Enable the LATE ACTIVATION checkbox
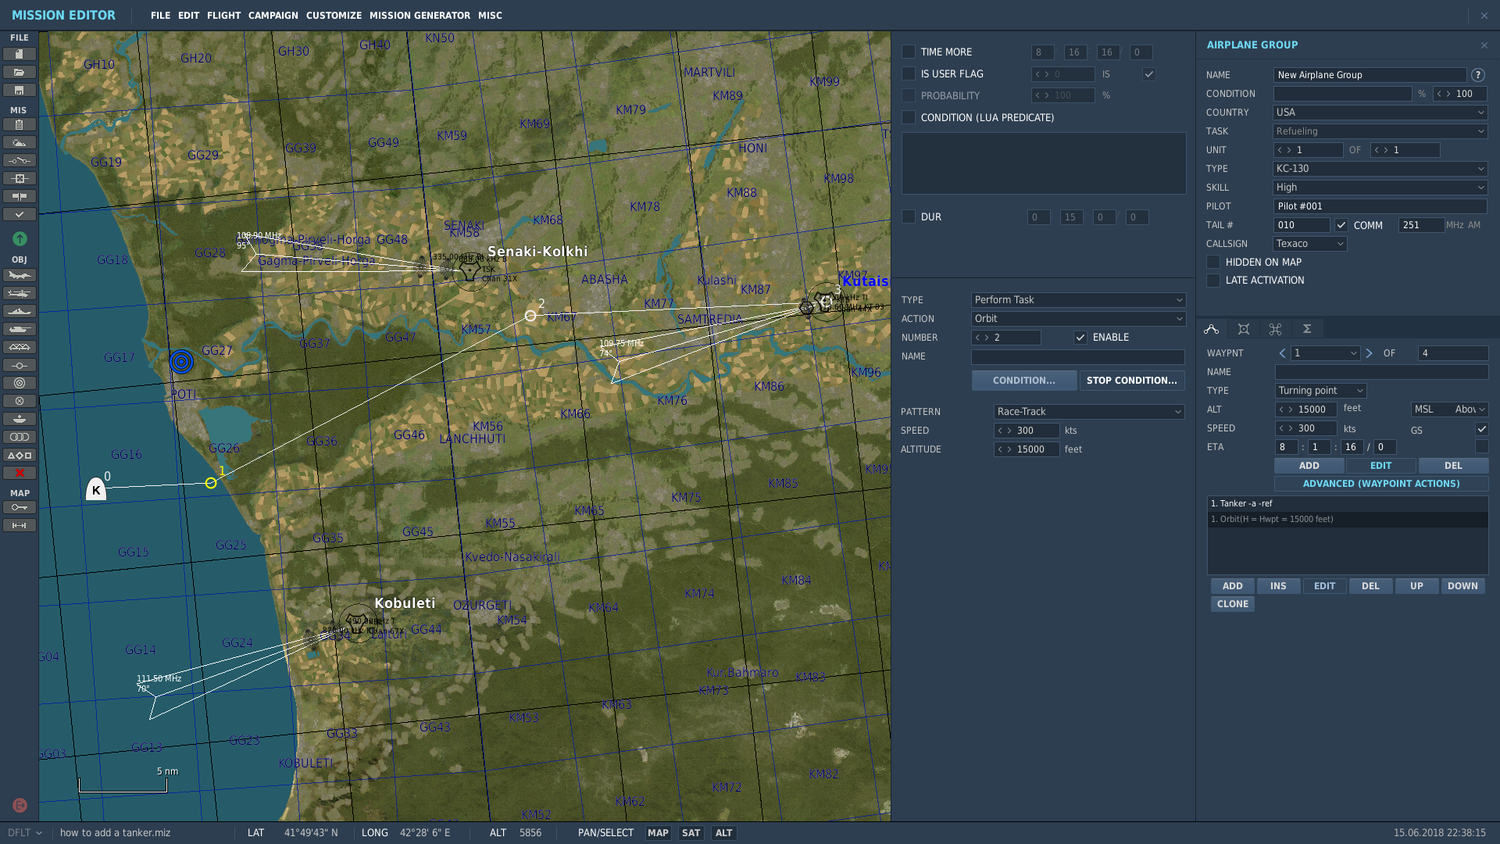 [1213, 280]
